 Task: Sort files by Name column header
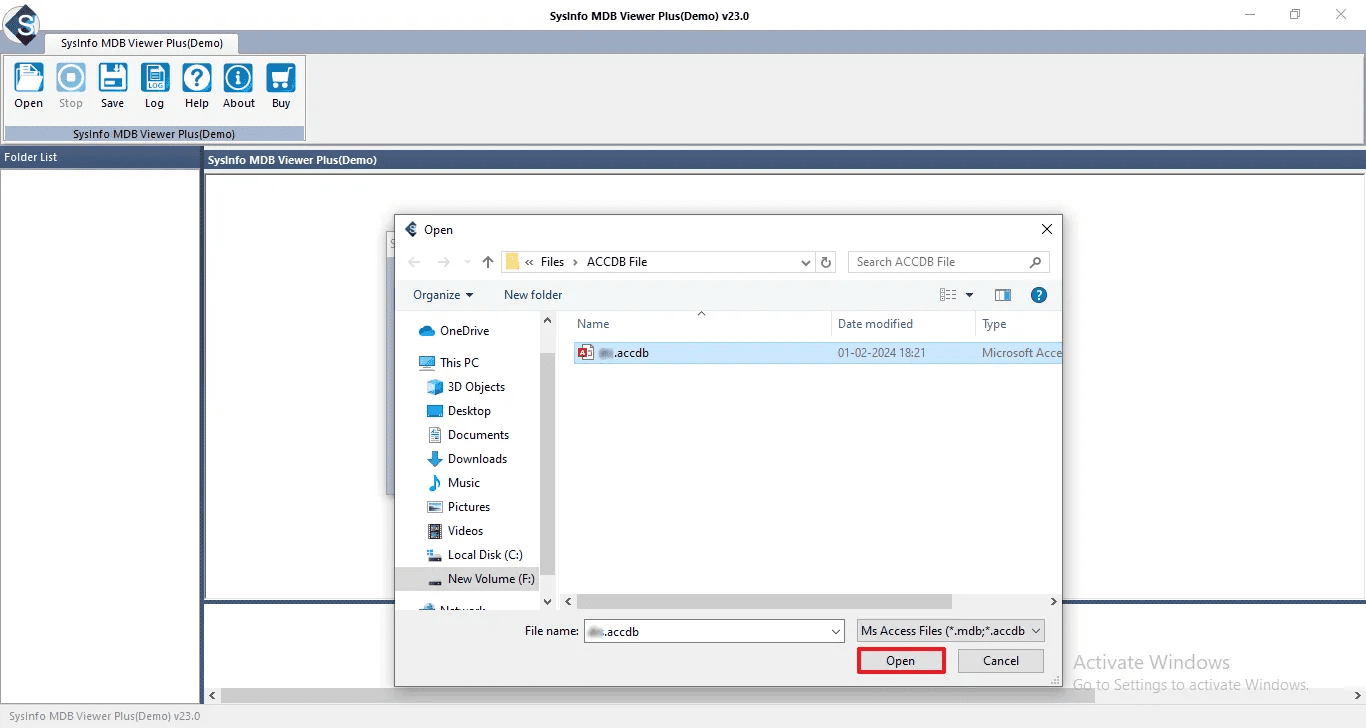(593, 324)
